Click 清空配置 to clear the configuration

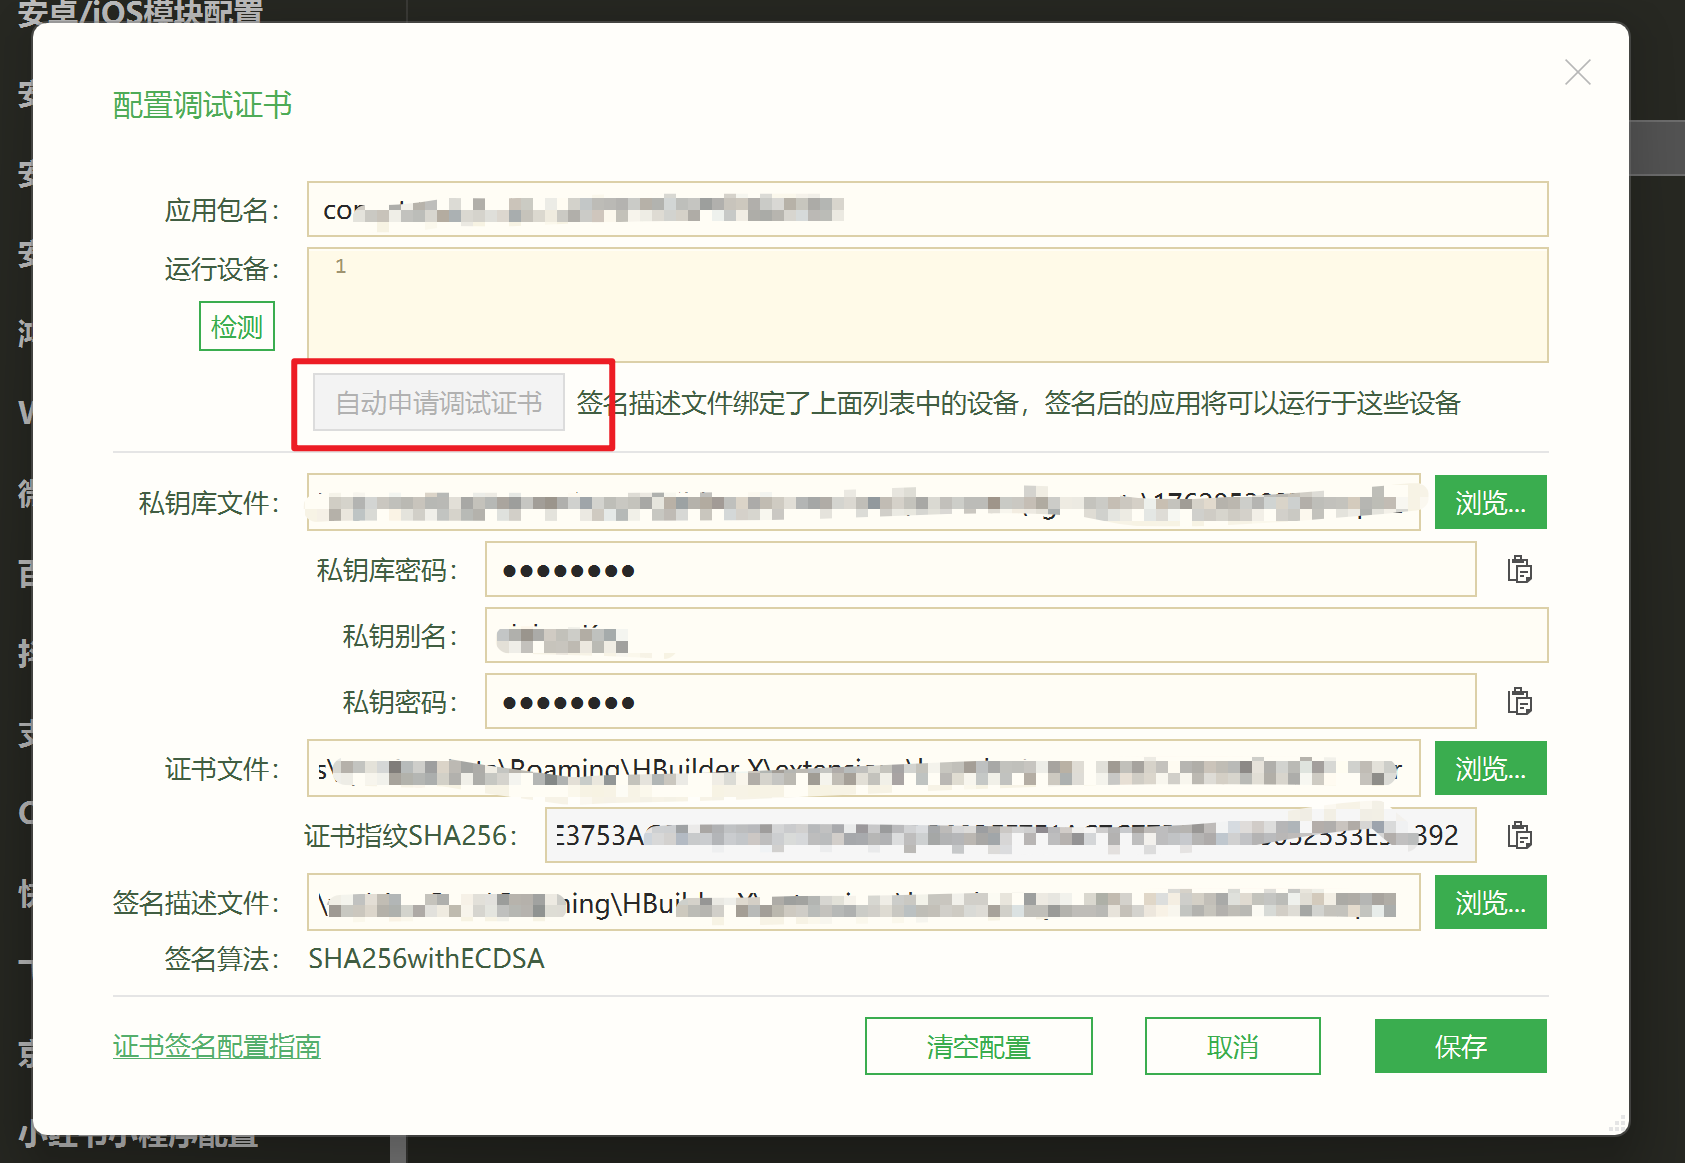point(978,1046)
